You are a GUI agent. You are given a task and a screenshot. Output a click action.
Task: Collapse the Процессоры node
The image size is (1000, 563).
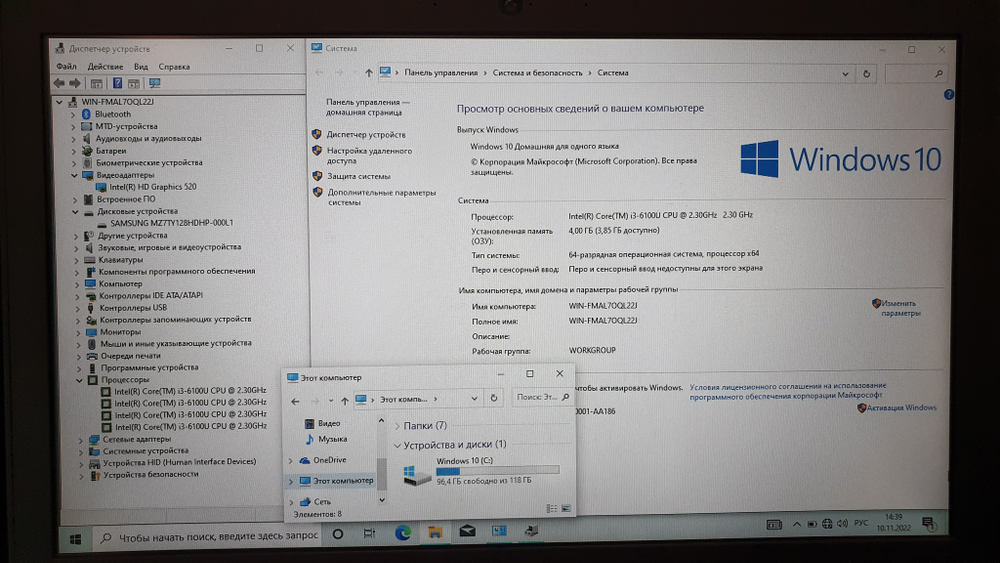click(x=80, y=380)
